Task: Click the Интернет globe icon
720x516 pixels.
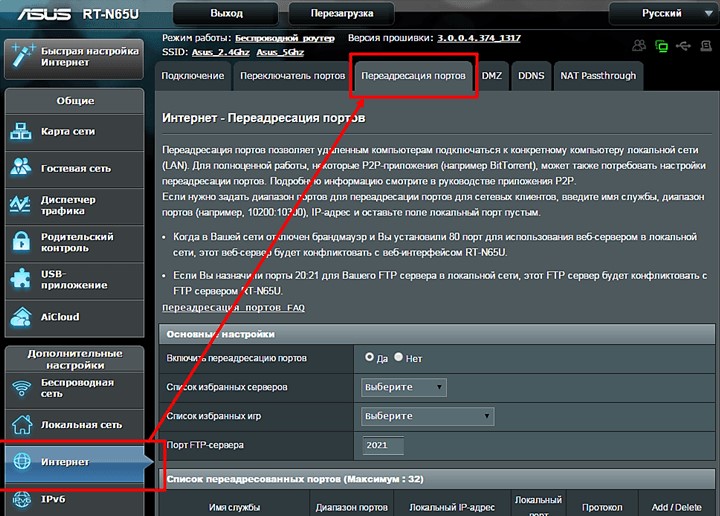Action: tap(22, 461)
